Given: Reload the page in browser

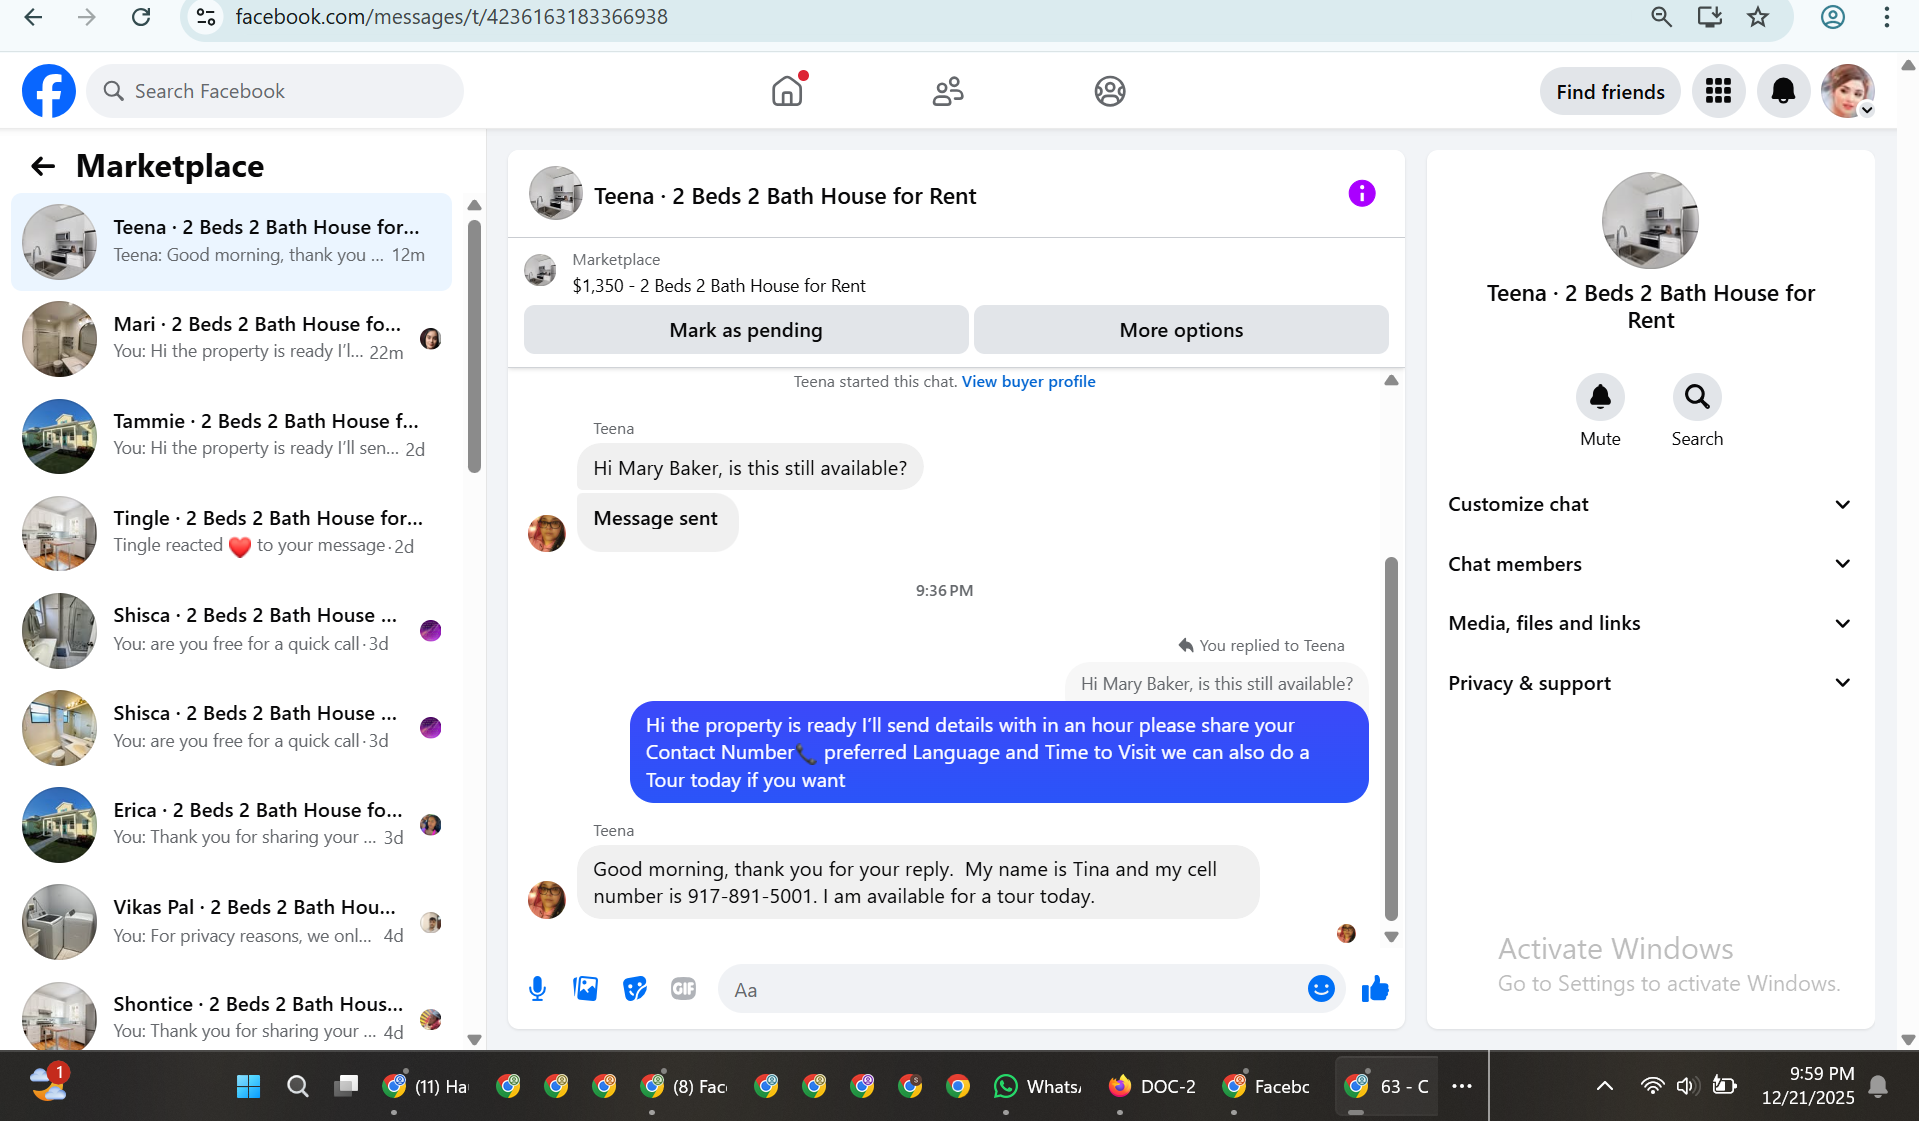Looking at the screenshot, I should coord(141,17).
